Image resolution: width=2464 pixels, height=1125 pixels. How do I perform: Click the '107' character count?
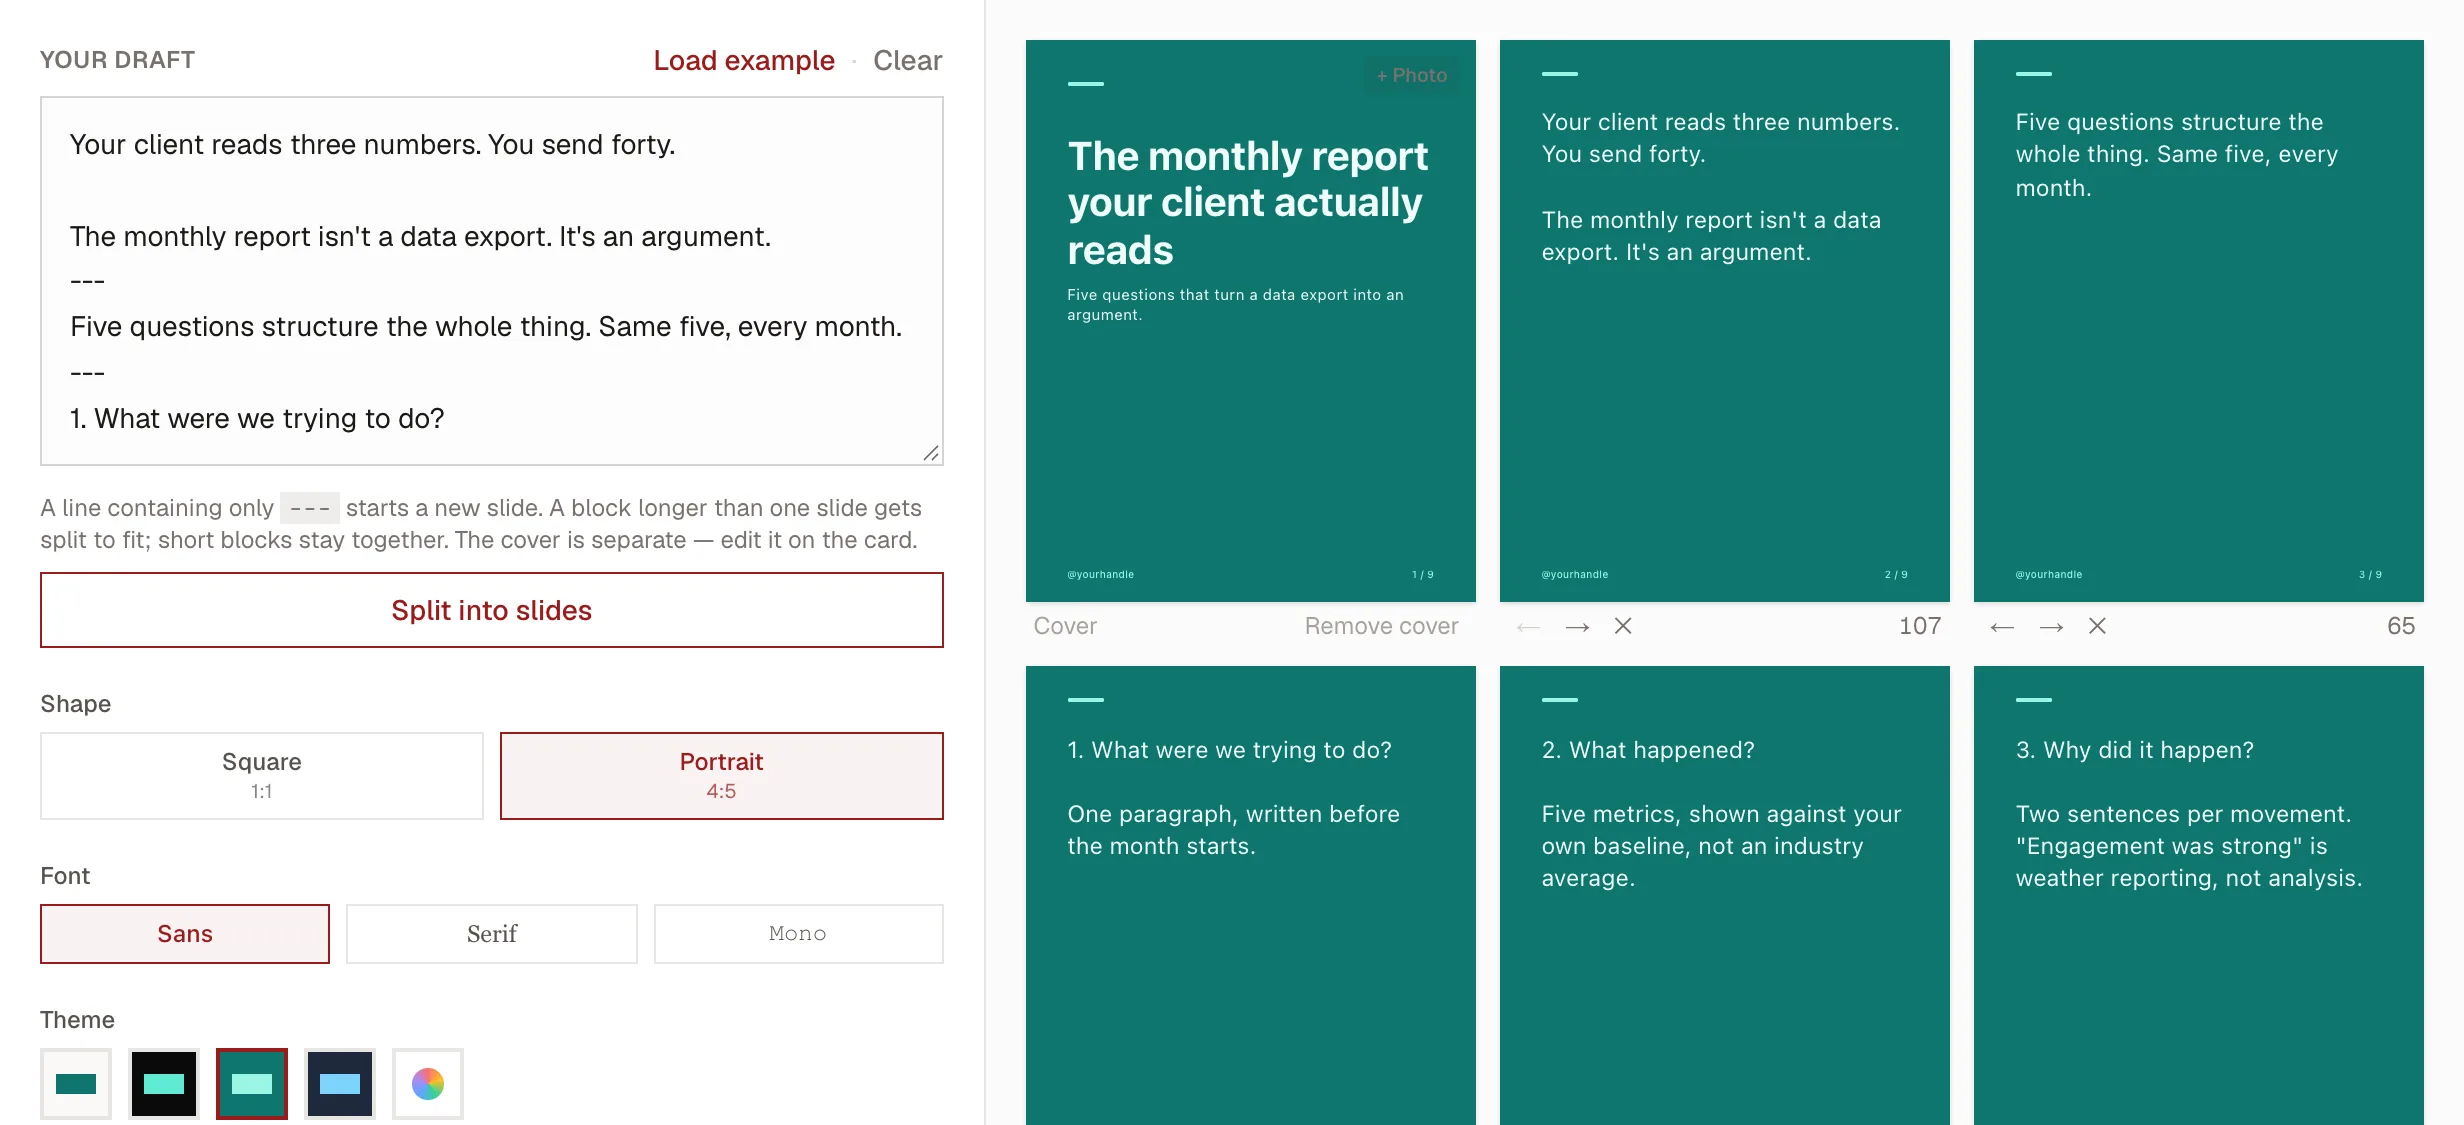tap(1920, 626)
